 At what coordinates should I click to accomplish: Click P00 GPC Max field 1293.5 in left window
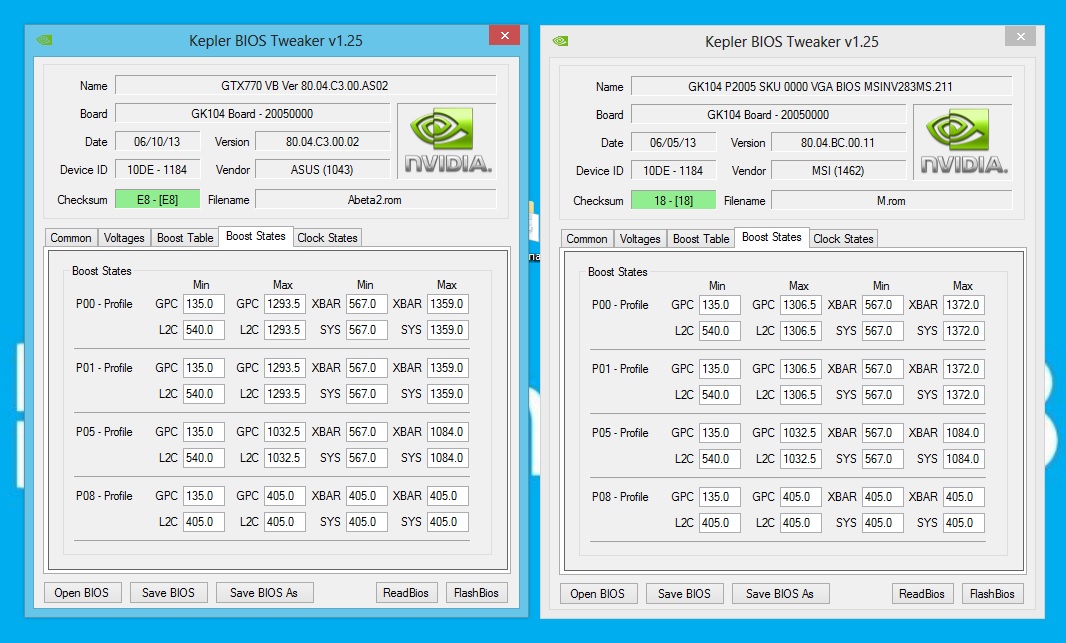284,304
